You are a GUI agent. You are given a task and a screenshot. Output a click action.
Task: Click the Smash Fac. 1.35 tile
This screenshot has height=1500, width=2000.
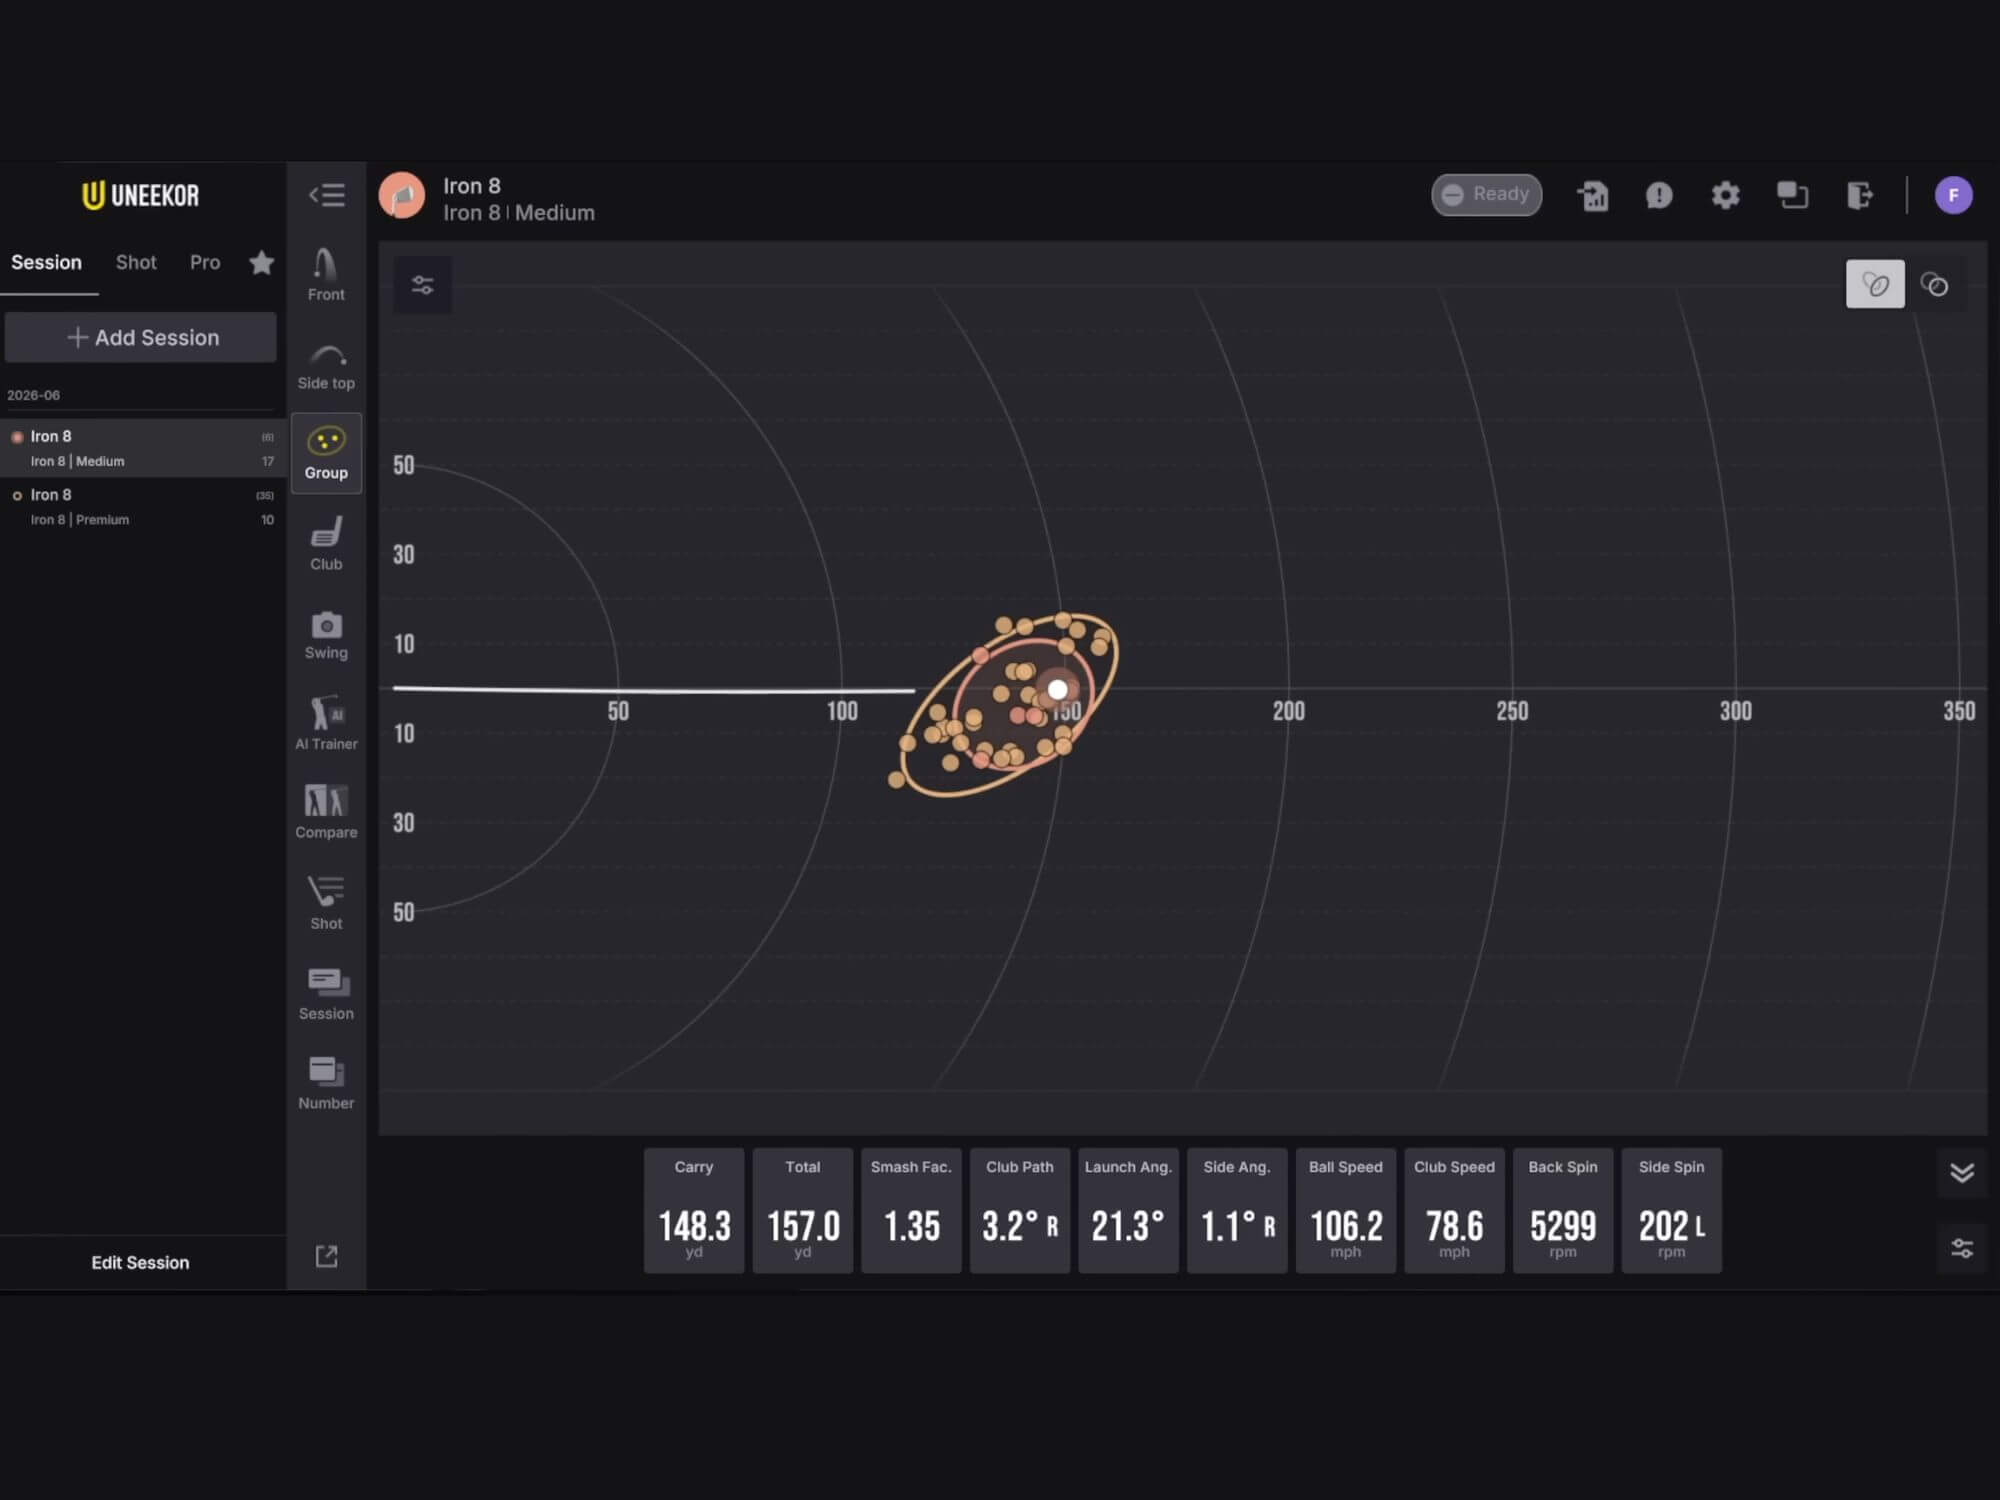tap(911, 1210)
